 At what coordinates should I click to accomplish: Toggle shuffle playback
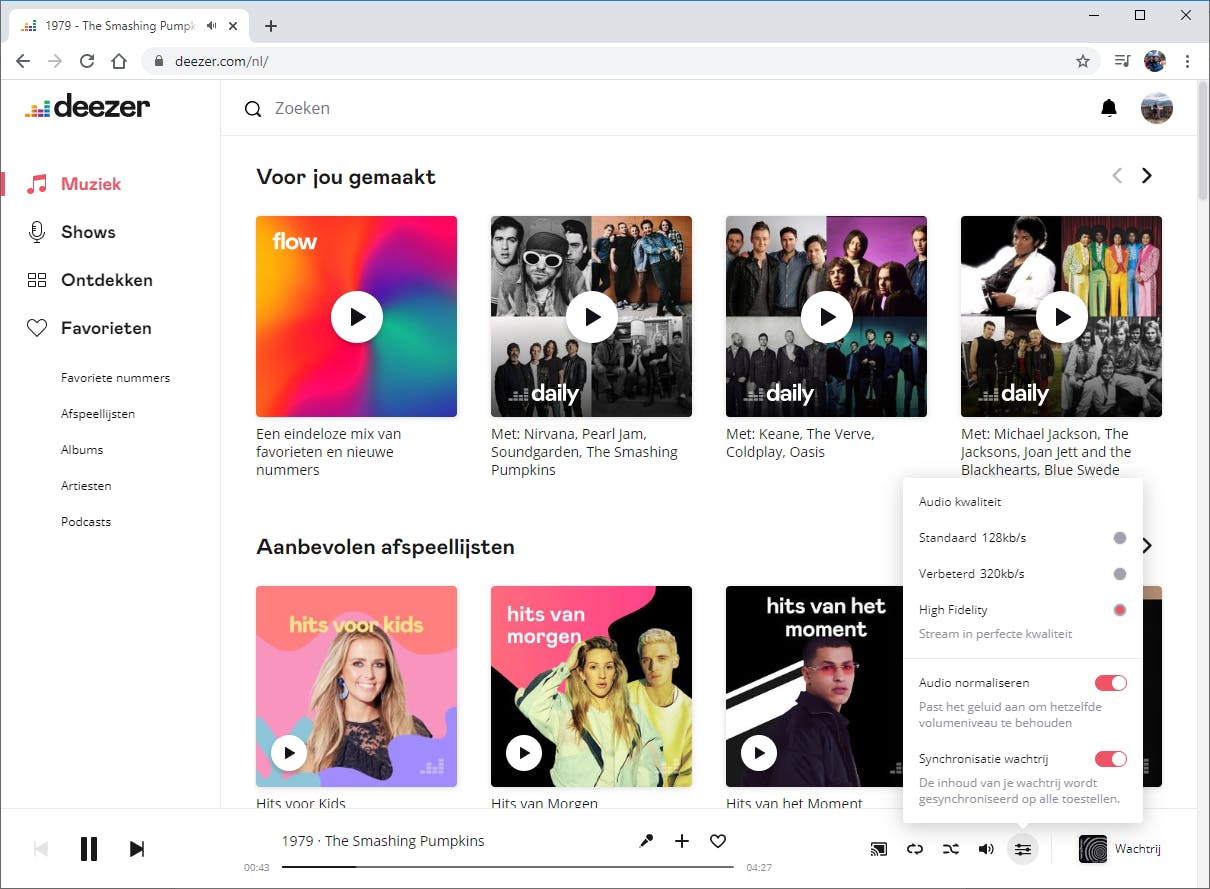click(951, 849)
